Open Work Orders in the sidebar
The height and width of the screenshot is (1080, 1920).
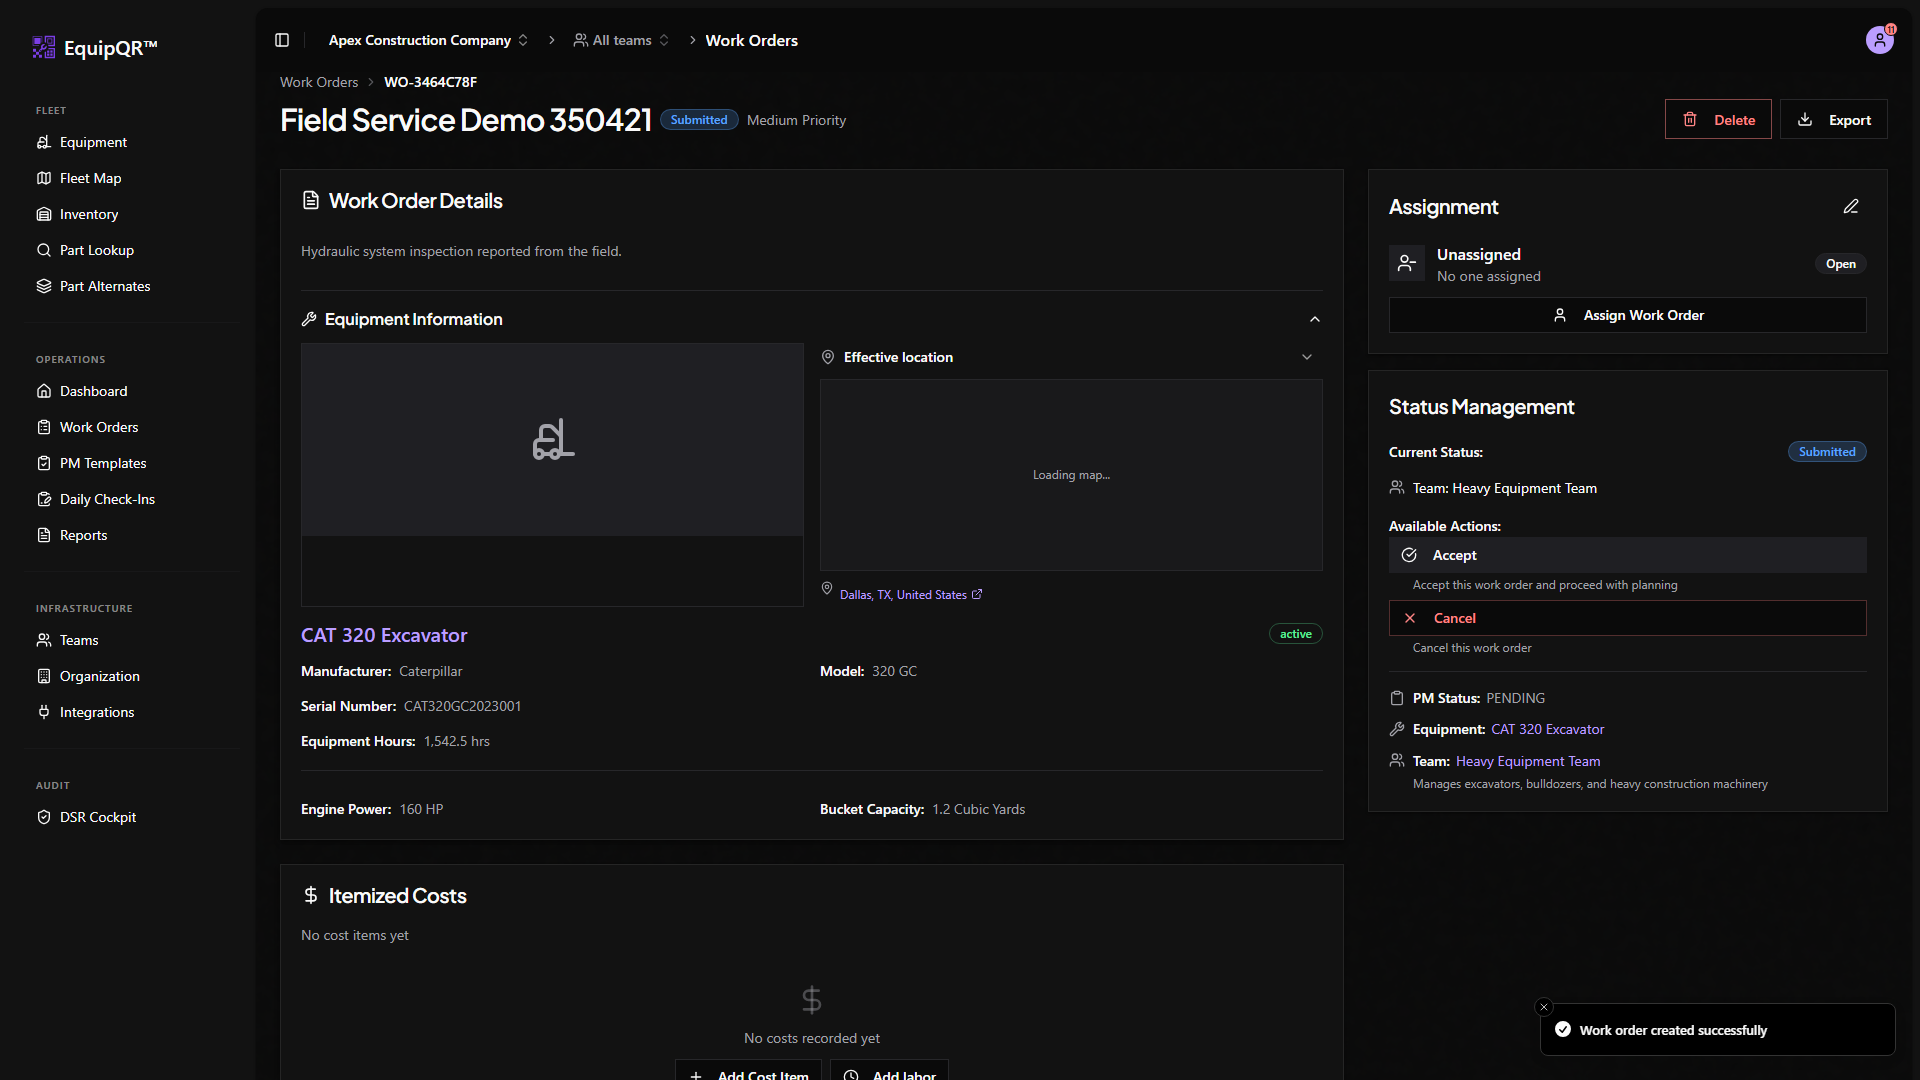click(99, 427)
